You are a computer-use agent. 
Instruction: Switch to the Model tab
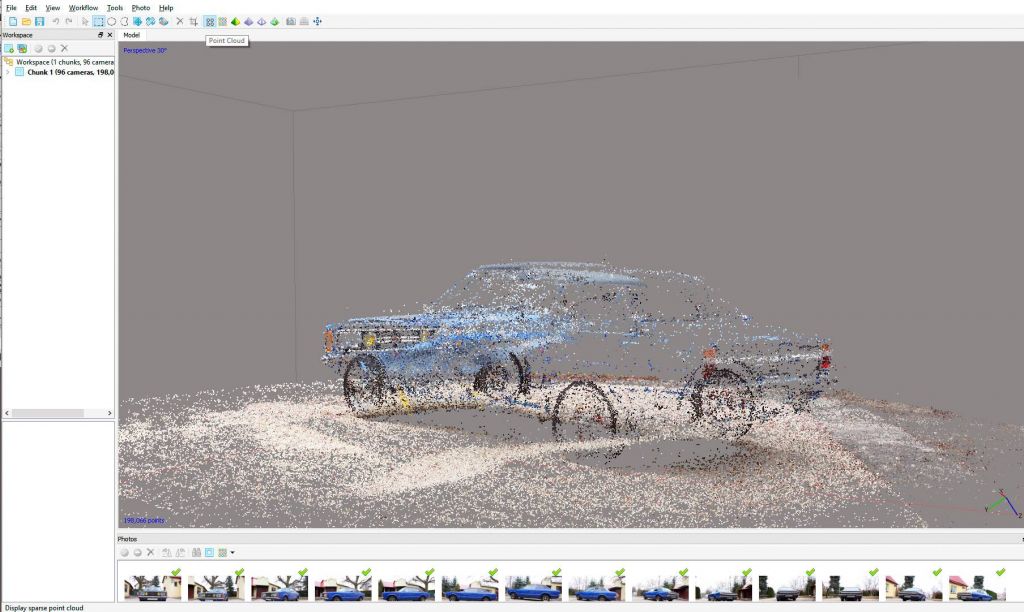131,35
